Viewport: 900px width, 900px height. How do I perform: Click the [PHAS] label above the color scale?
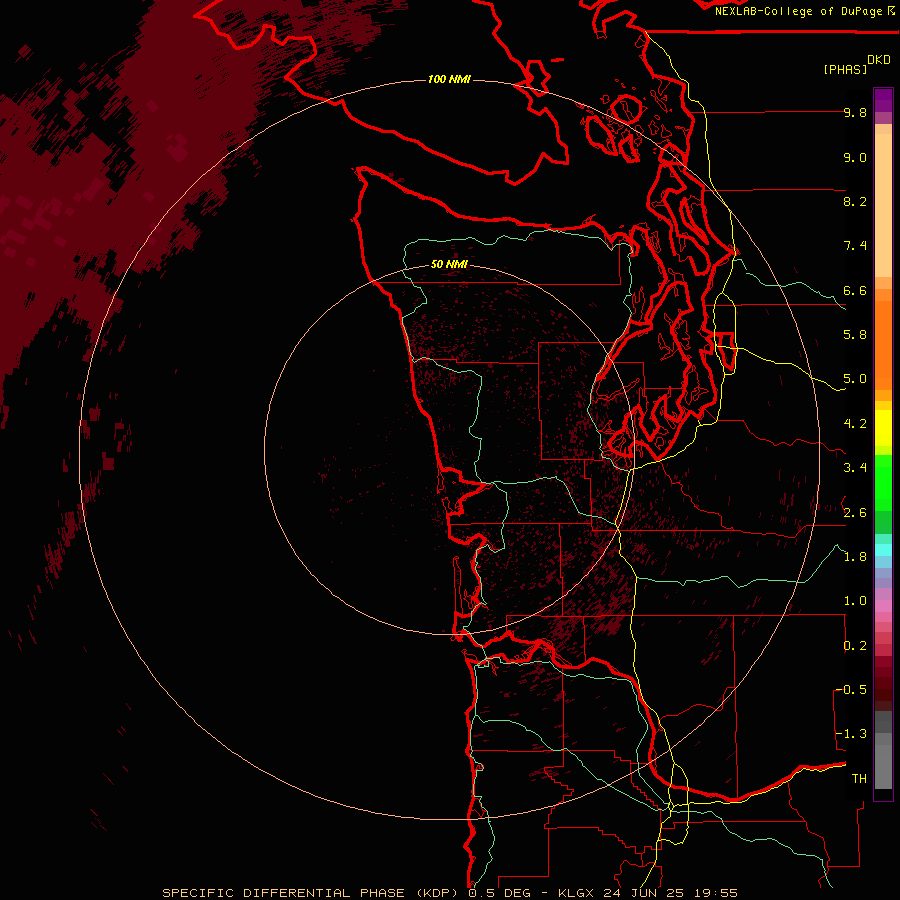point(845,70)
